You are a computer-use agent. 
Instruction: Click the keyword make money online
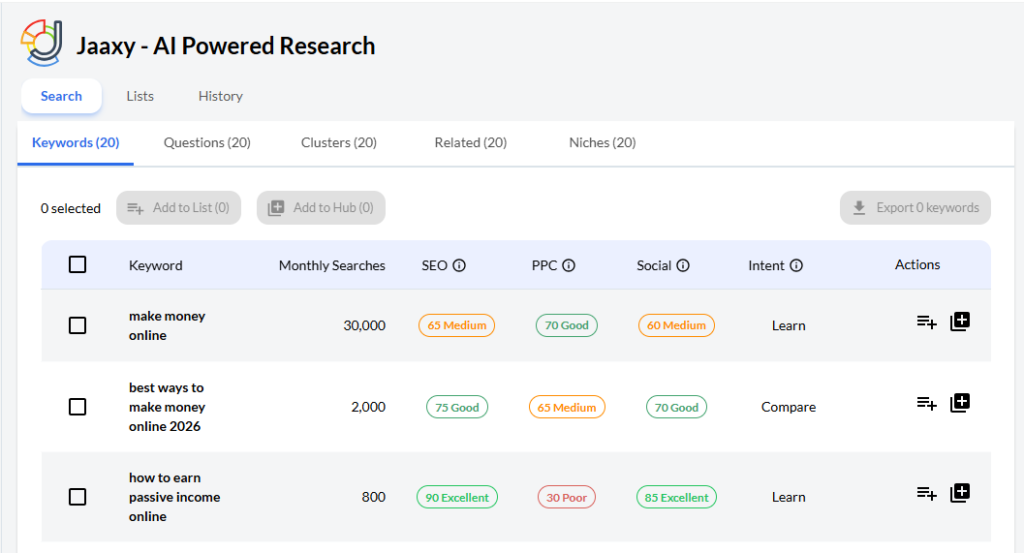167,325
